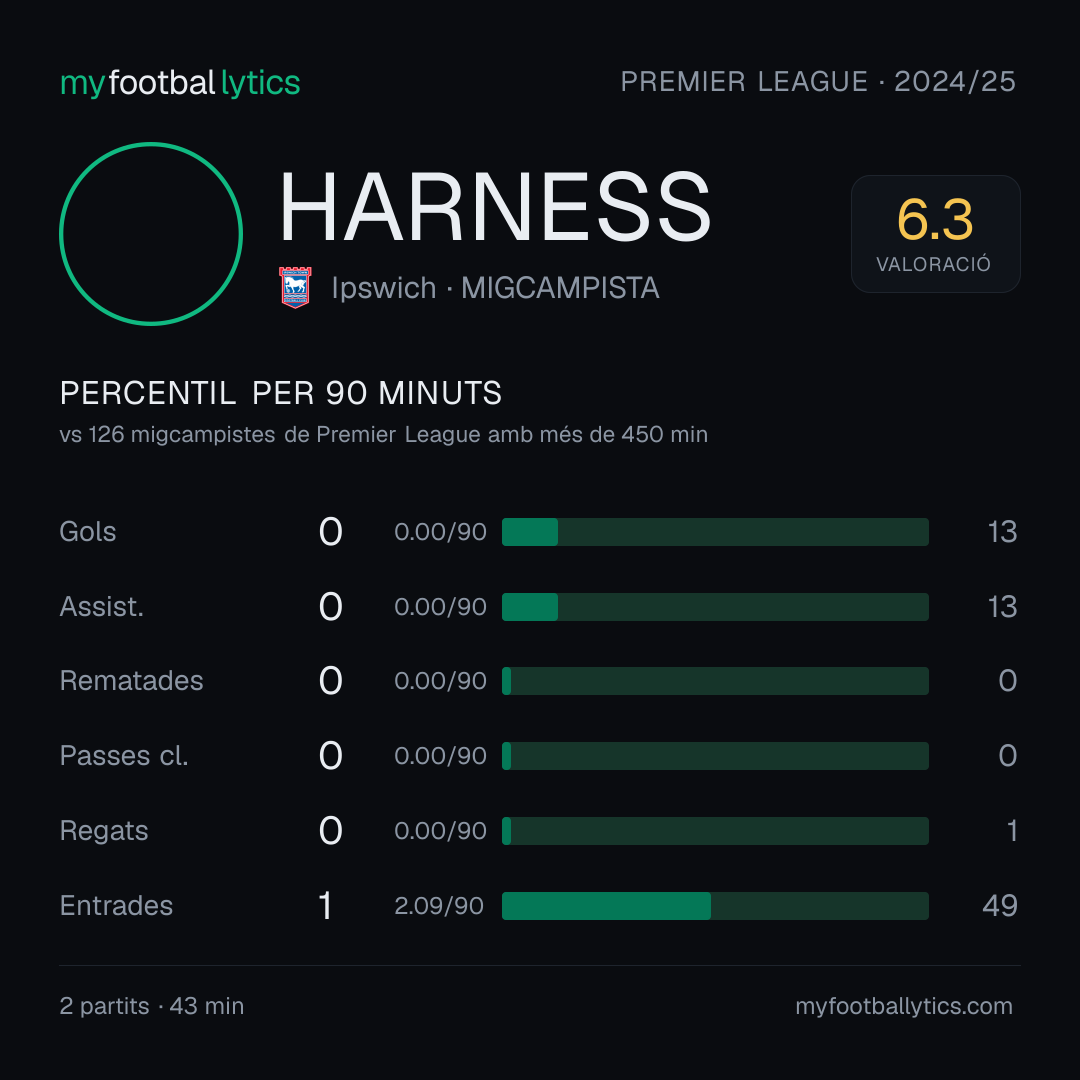This screenshot has height=1080, width=1080.
Task: Click the empty green player photo circle
Action: (151, 233)
